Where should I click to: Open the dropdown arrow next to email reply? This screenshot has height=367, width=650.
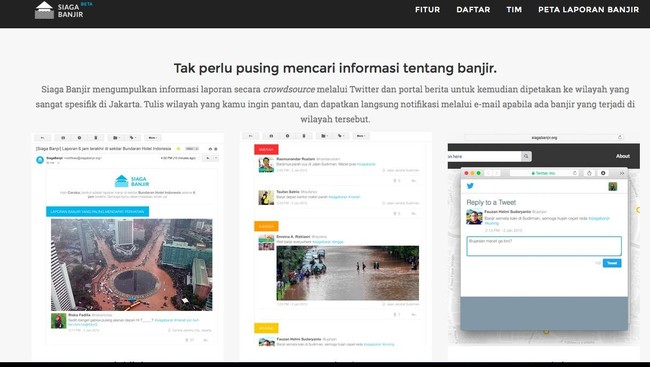[x=216, y=158]
